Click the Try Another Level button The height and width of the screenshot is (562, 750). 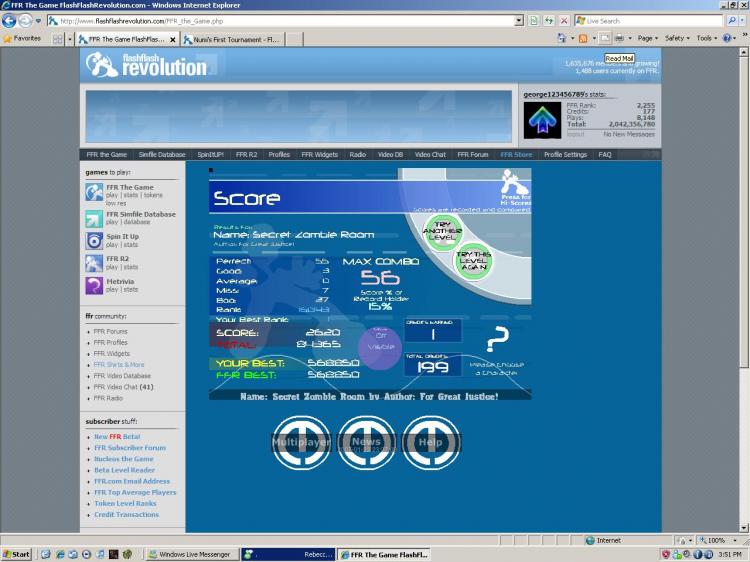pyautogui.click(x=442, y=231)
